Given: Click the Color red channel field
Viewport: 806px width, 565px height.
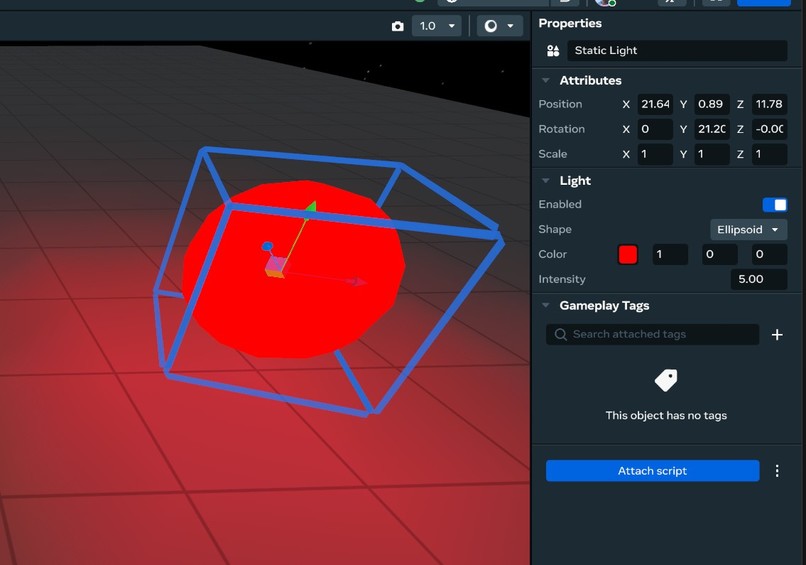Looking at the screenshot, I should coord(670,254).
